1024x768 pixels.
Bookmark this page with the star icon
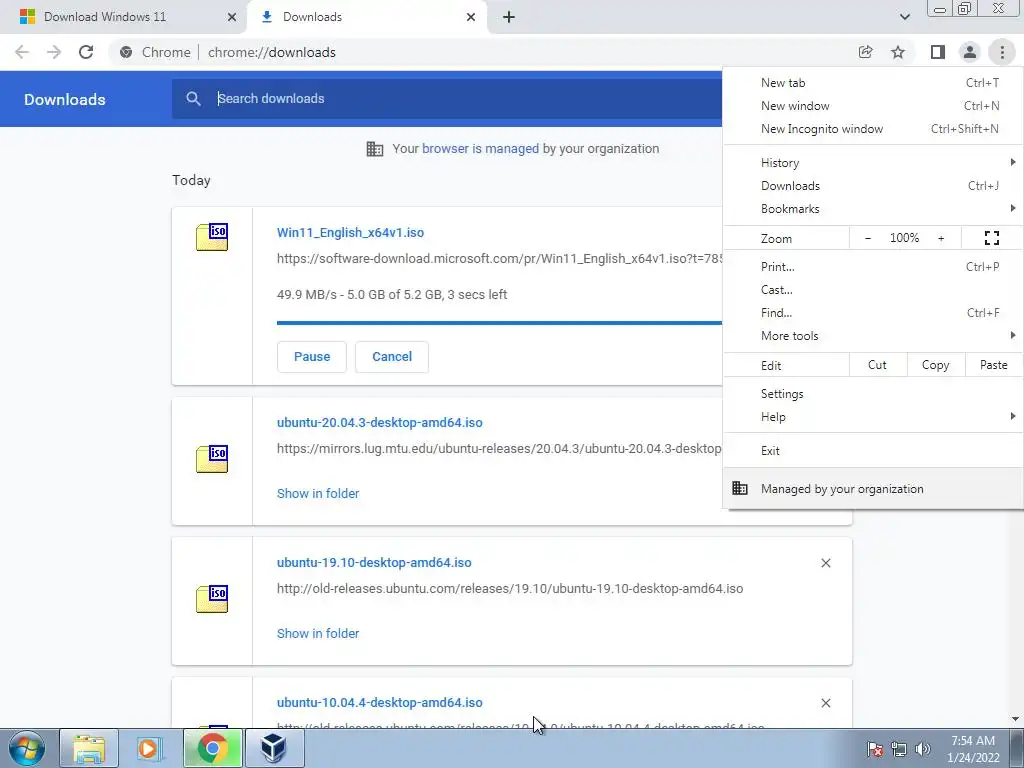click(898, 52)
